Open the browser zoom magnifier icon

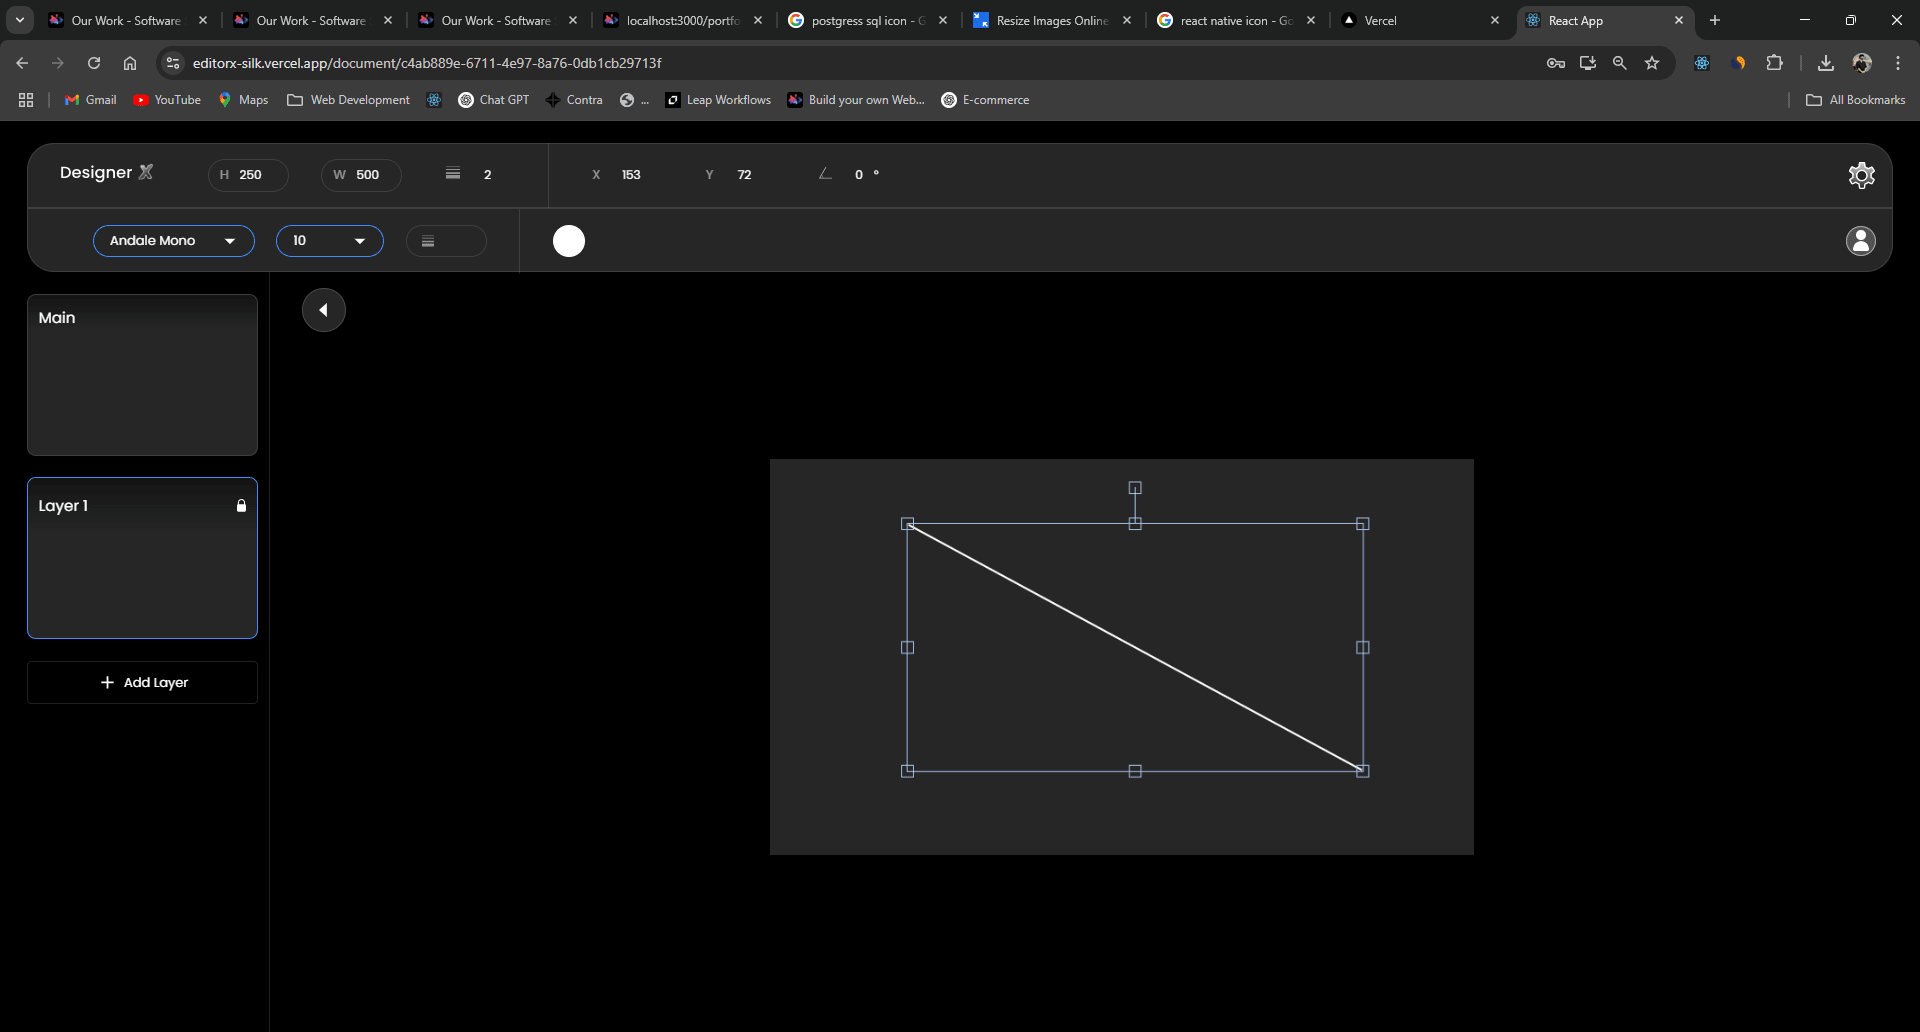pos(1620,63)
